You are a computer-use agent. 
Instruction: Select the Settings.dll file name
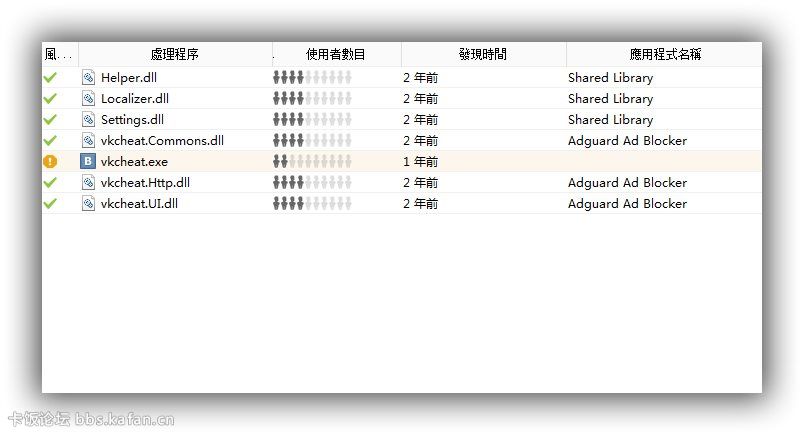tap(132, 120)
